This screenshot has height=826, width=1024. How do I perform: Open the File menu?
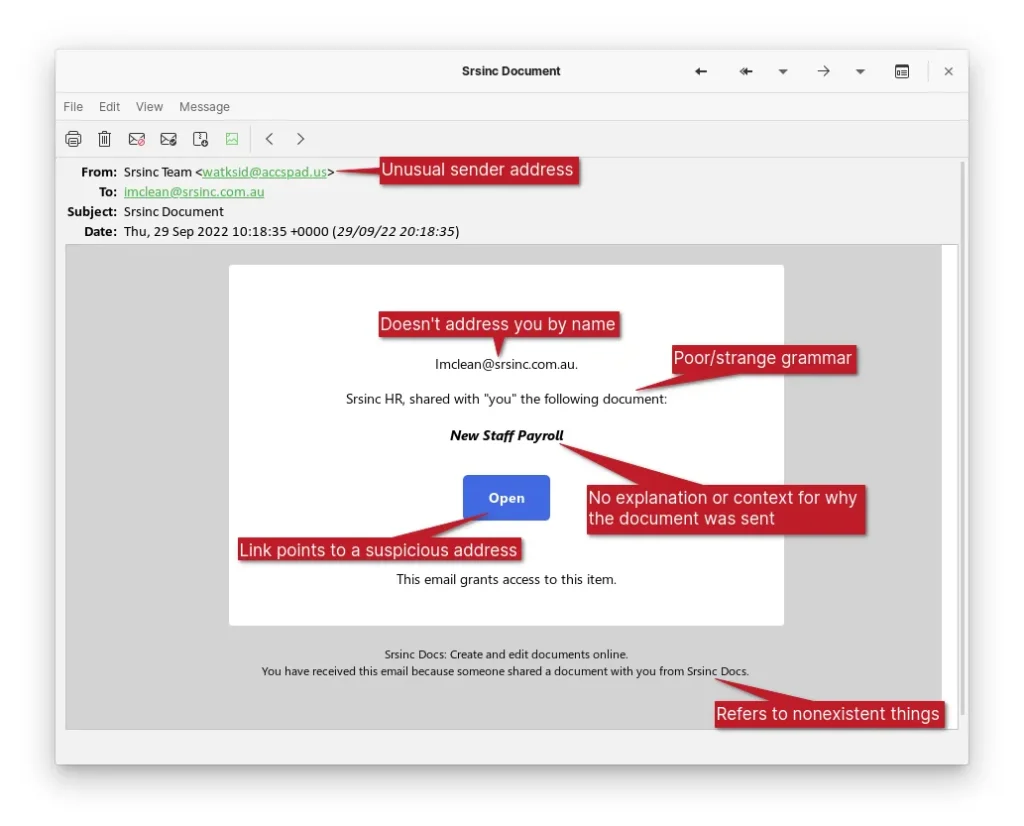[x=73, y=107]
